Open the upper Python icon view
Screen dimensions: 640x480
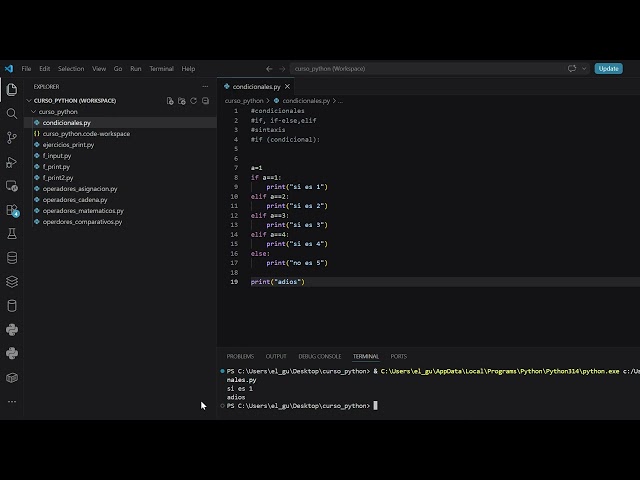point(12,330)
